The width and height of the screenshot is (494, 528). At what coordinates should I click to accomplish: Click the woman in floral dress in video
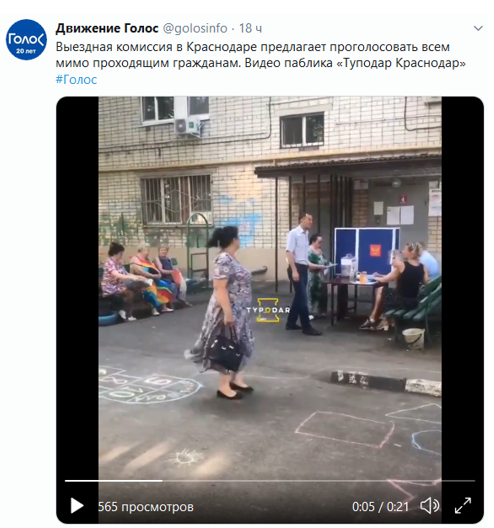click(225, 311)
